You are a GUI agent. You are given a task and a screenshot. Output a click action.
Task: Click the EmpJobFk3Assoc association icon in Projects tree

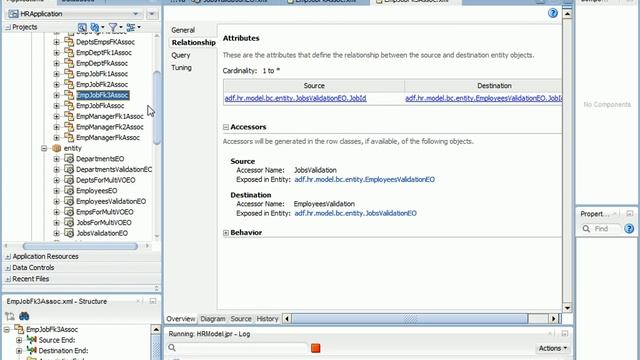click(x=69, y=95)
